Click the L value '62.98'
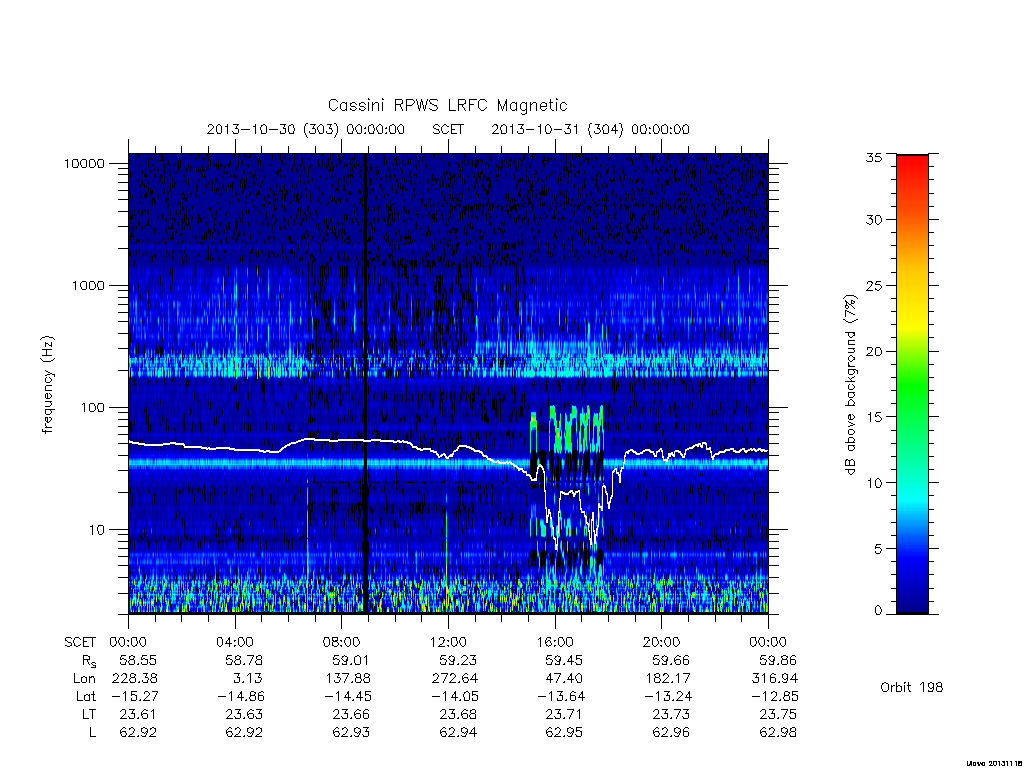1024x768 pixels. click(778, 733)
